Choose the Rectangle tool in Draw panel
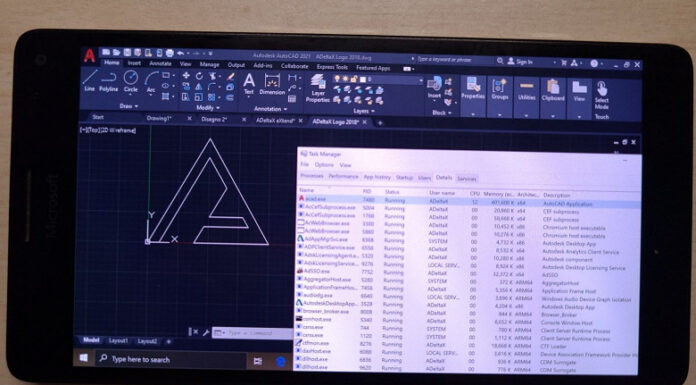This screenshot has width=696, height=385. tap(166, 75)
